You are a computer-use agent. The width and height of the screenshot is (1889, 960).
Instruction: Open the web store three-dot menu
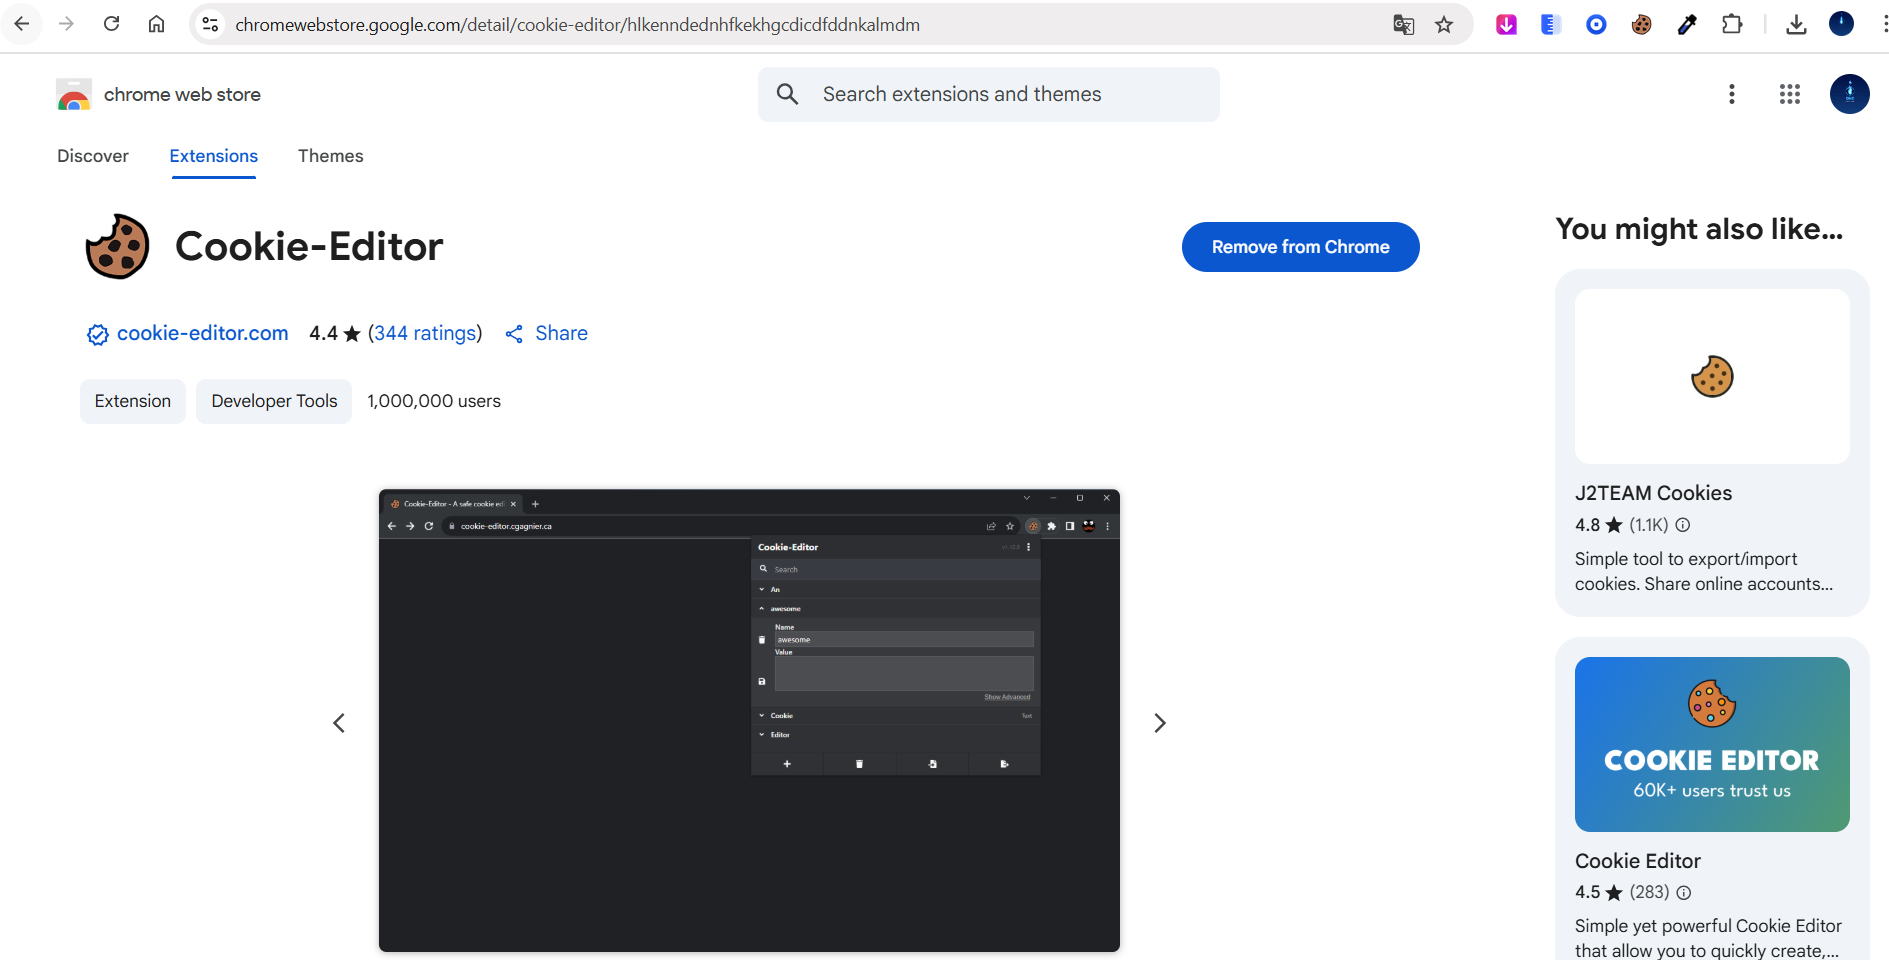1732,94
